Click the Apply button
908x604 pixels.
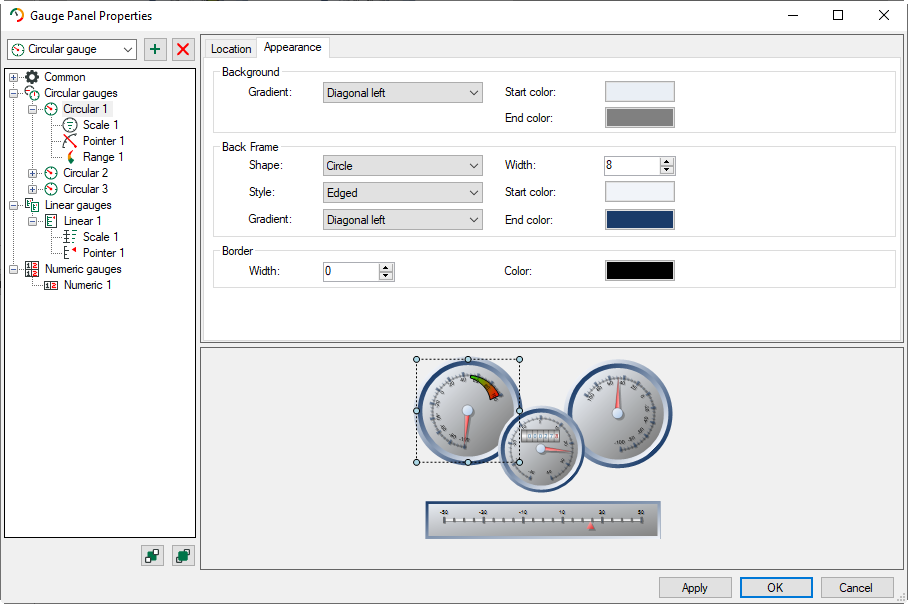pos(695,588)
